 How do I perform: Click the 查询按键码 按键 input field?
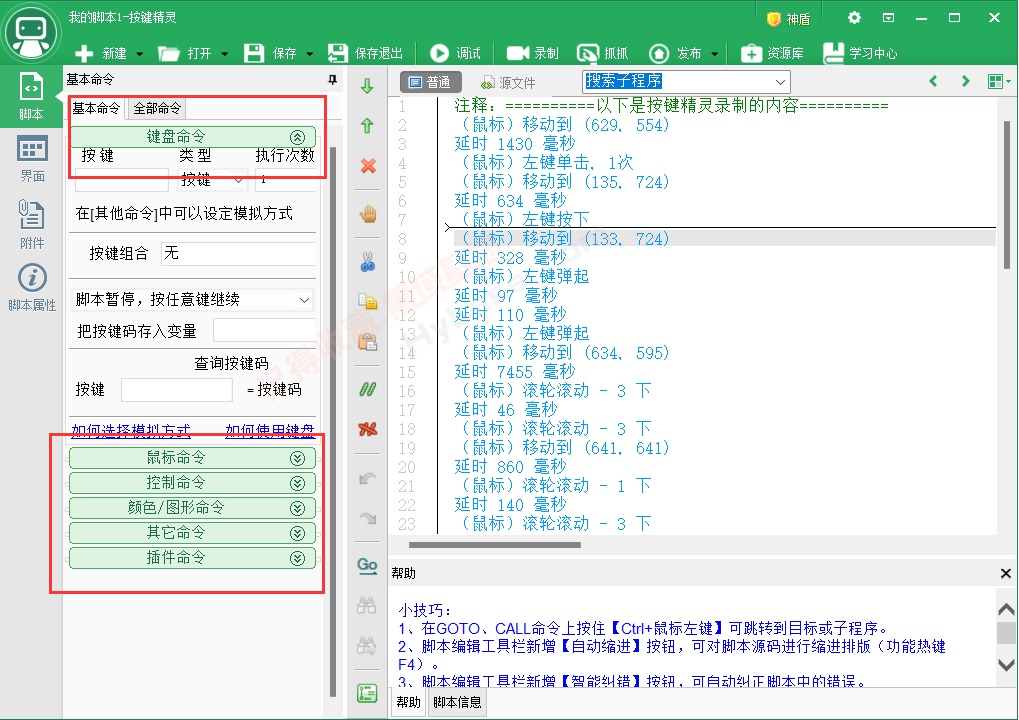(177, 390)
